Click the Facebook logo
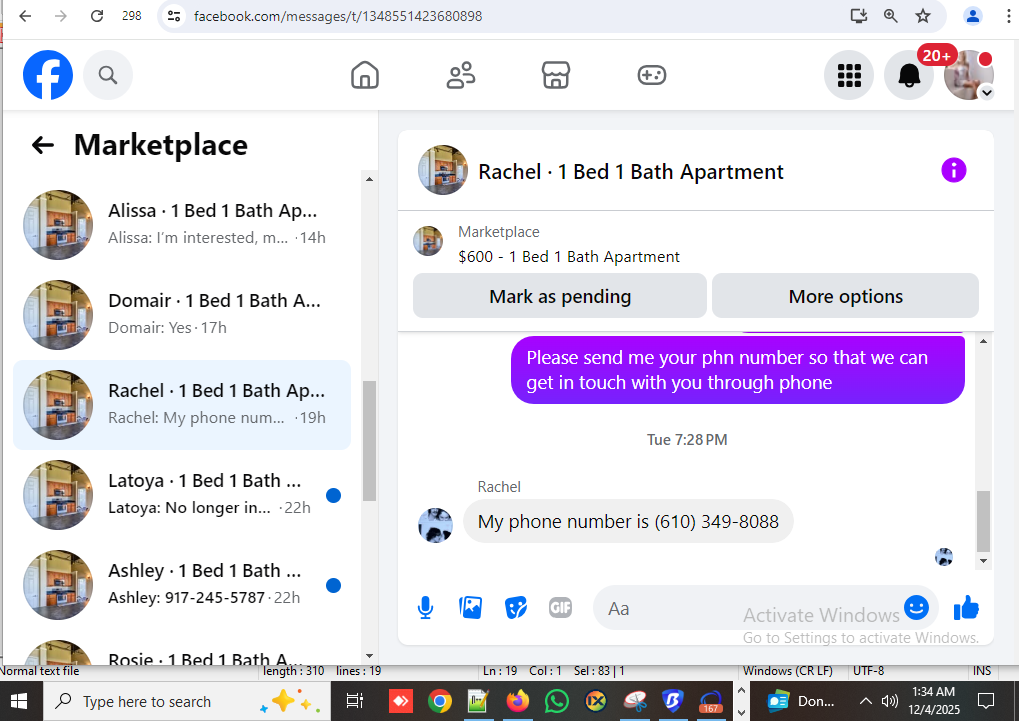1019x721 pixels. 48,75
